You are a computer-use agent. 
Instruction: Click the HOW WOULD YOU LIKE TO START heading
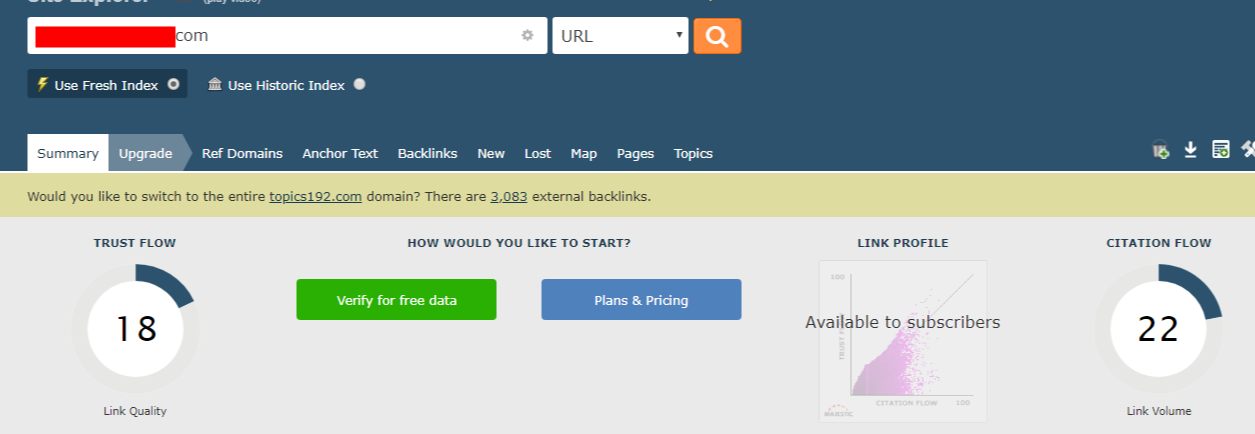(x=519, y=243)
